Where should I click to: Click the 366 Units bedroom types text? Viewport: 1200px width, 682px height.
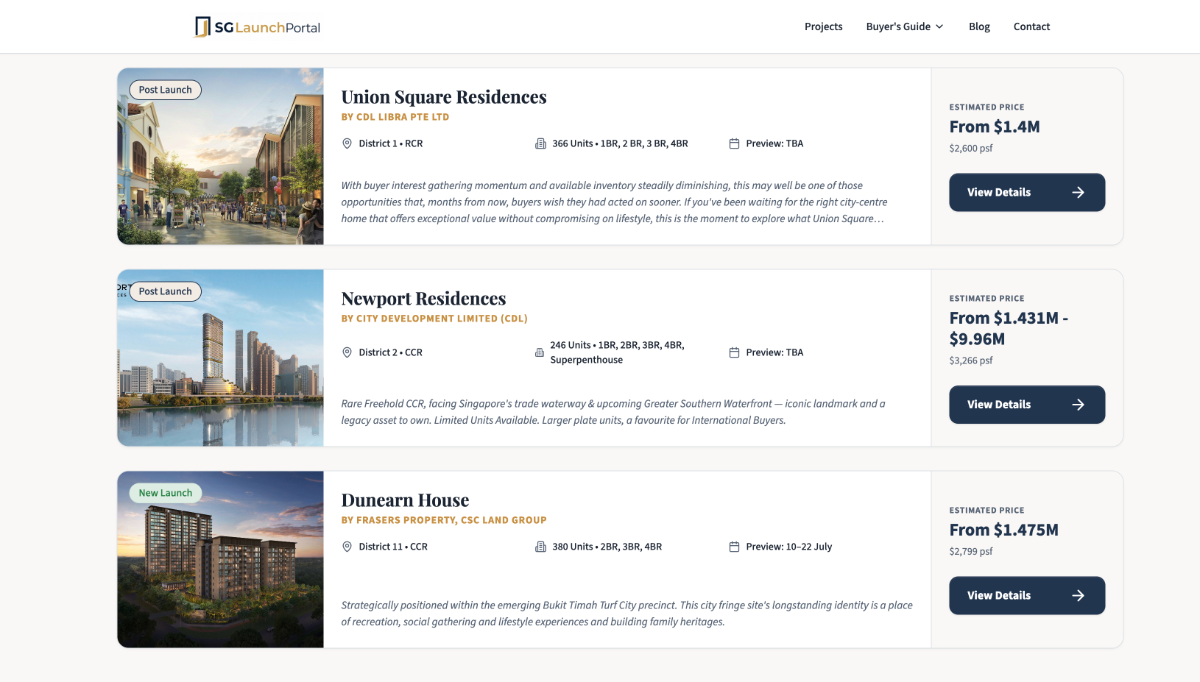tap(620, 144)
